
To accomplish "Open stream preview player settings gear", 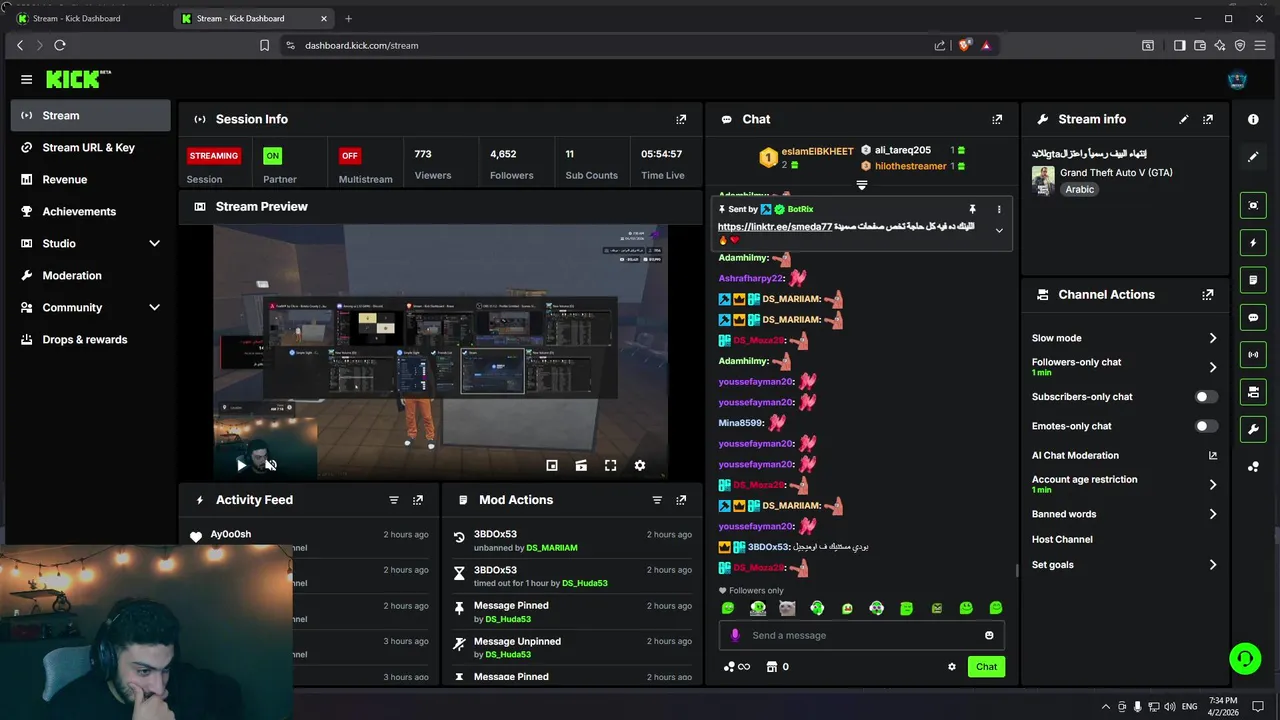I will point(640,465).
